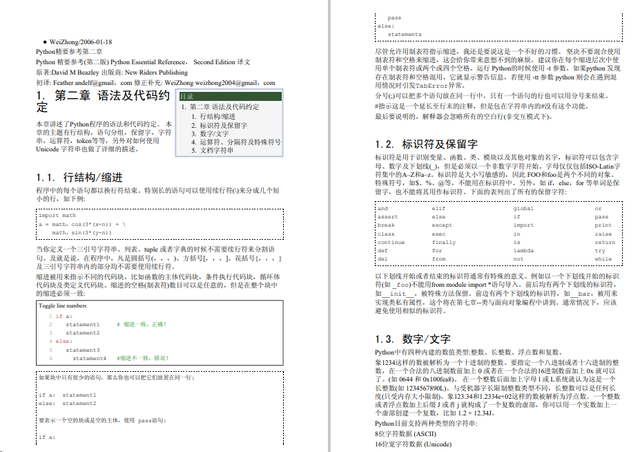Open '运算符、分隔符及特殊符号' contents entry
The height and width of the screenshot is (452, 640).
pos(240,142)
